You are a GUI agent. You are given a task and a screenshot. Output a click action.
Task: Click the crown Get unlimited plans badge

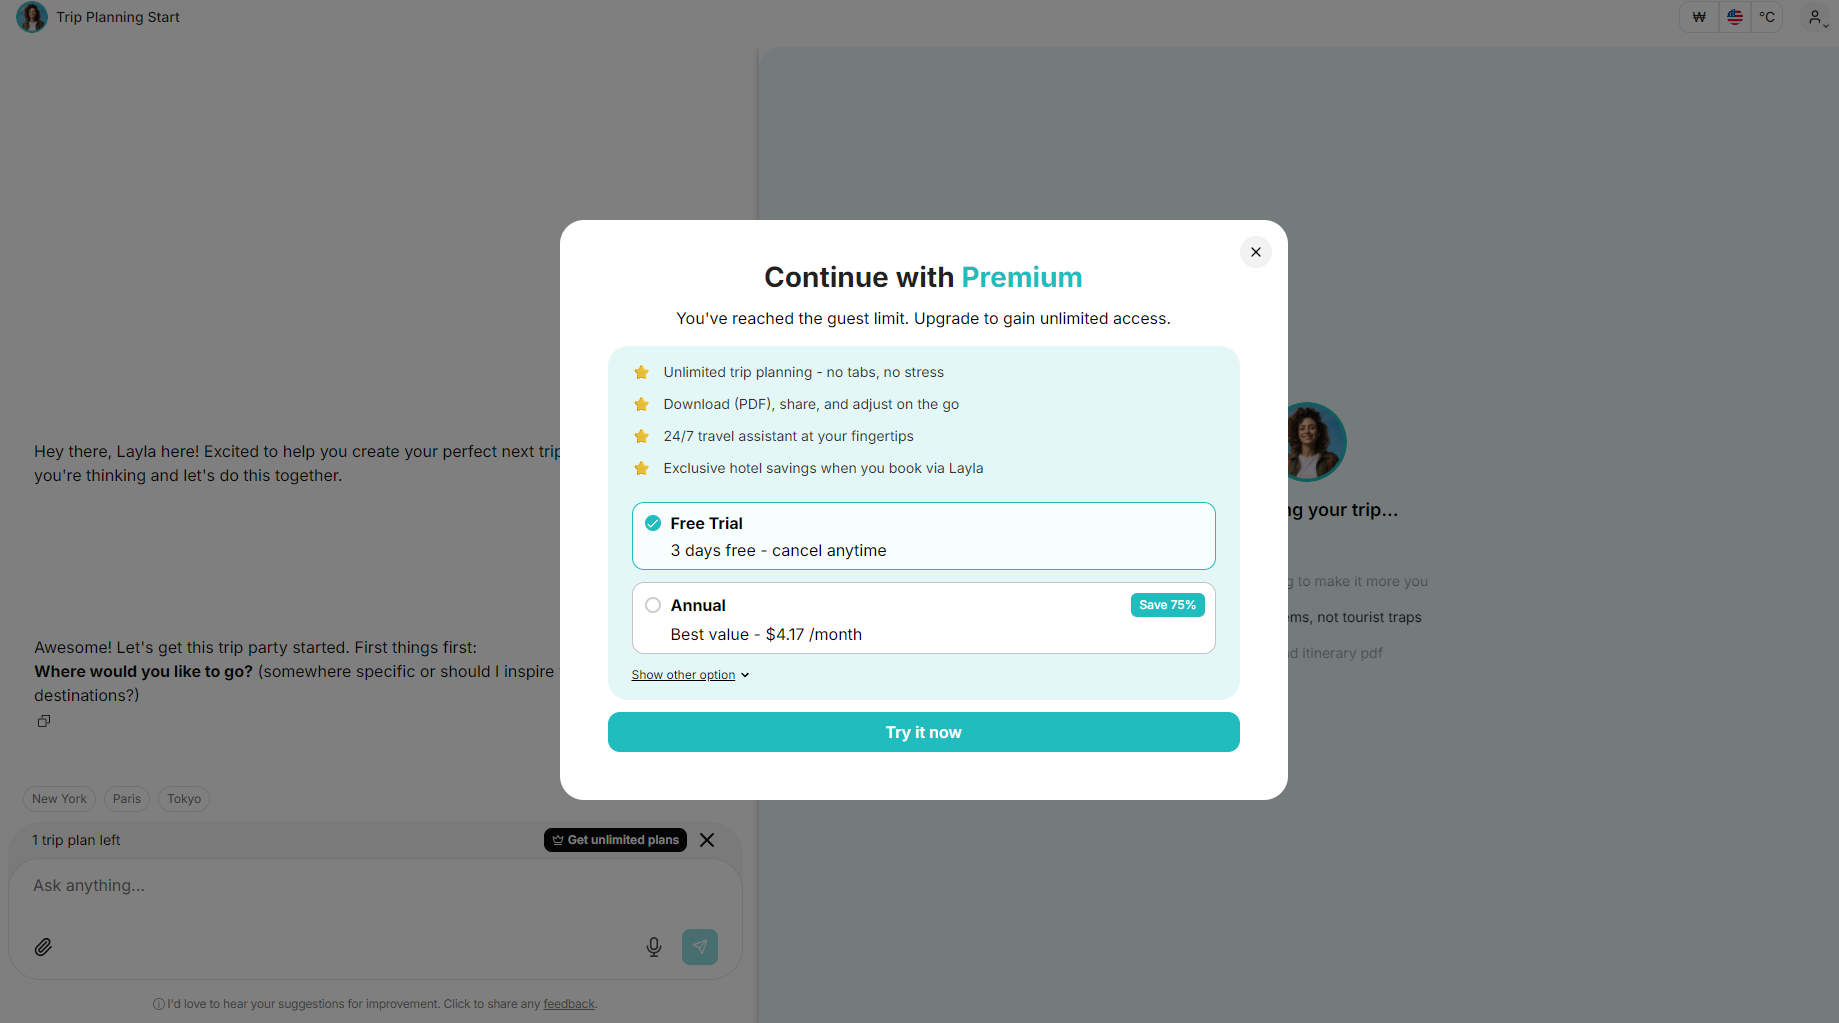tap(614, 840)
